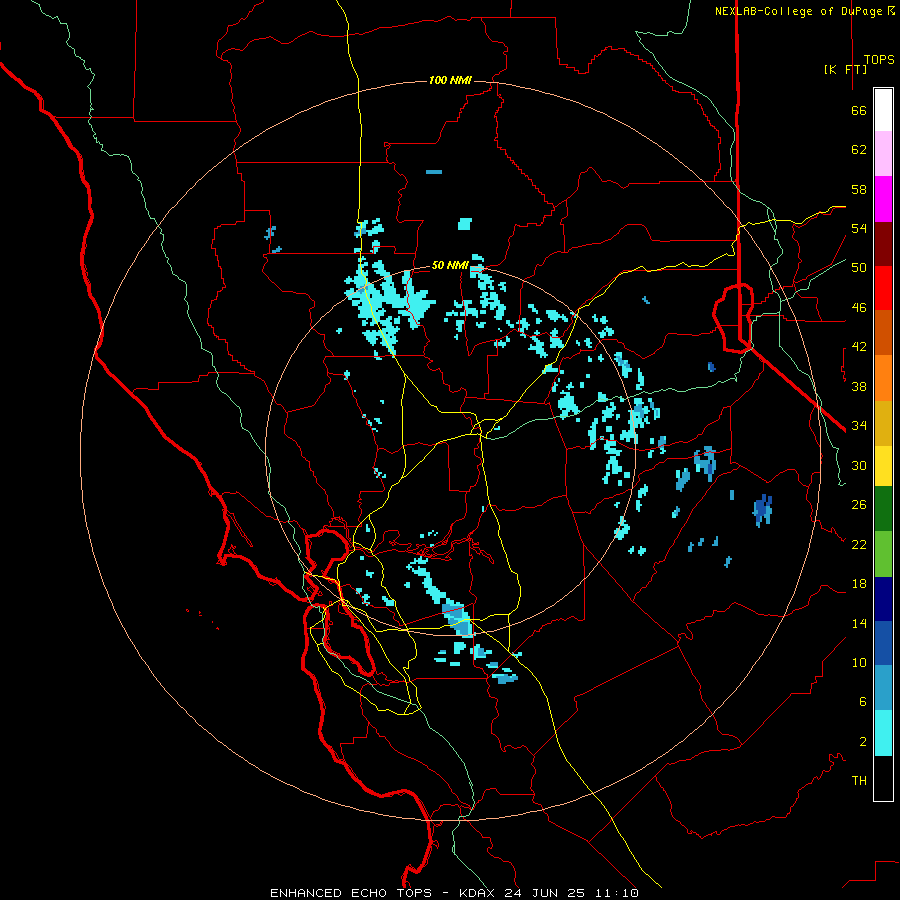Click the gold 34 kft legend swatch

883,423
